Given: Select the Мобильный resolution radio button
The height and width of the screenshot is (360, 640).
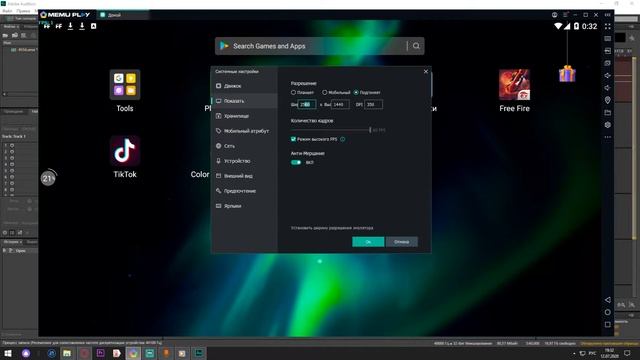Looking at the screenshot, I should pos(324,93).
